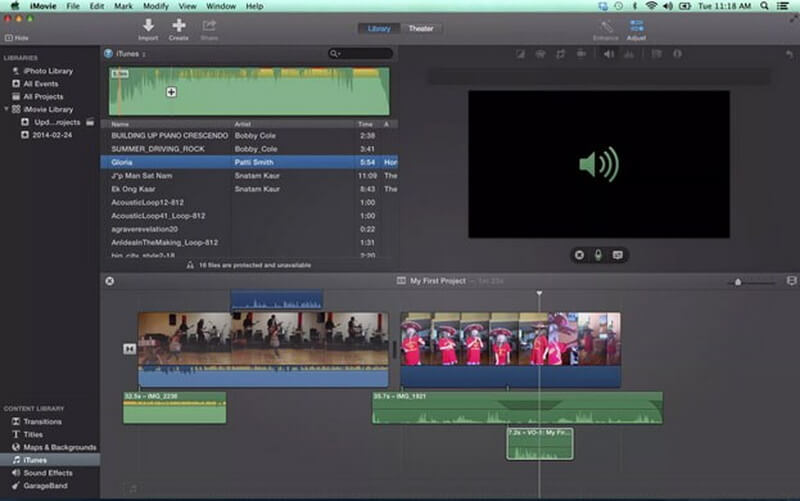The width and height of the screenshot is (800, 501).
Task: Open the View menu
Action: click(x=187, y=6)
